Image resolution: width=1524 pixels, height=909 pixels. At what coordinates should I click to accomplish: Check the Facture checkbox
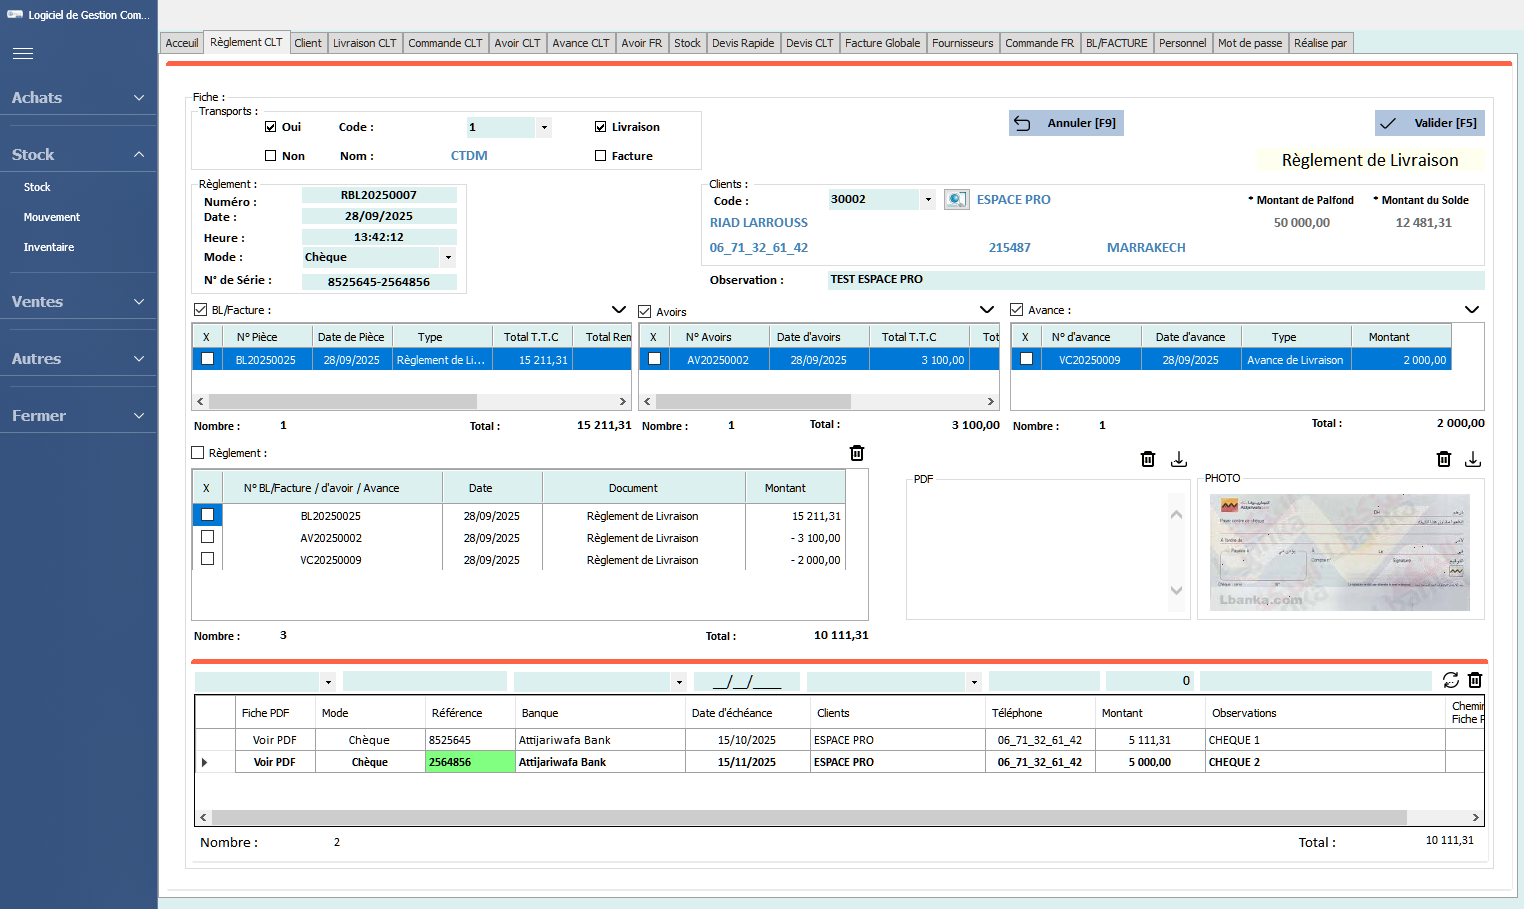[600, 156]
